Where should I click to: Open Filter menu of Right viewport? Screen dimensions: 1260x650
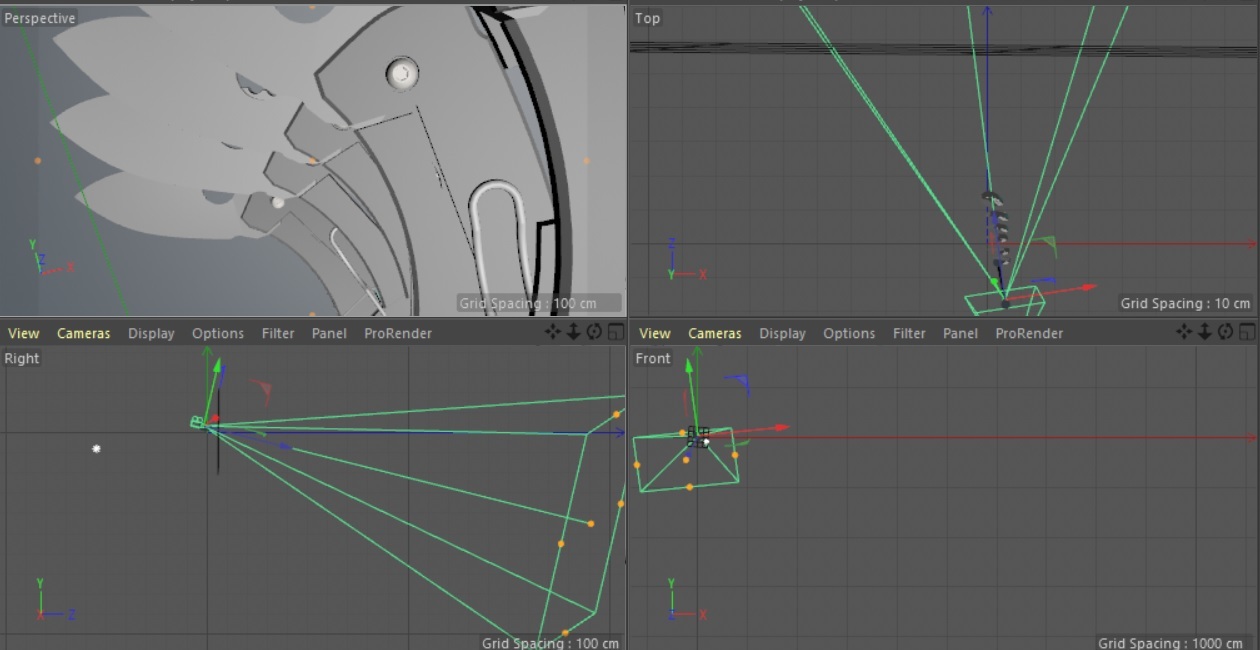pos(278,333)
